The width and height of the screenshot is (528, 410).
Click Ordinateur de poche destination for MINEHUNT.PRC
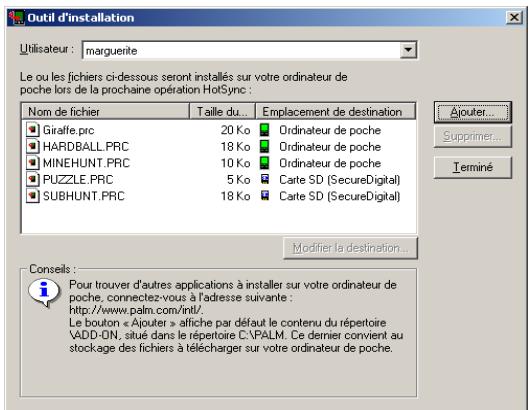(x=330, y=163)
